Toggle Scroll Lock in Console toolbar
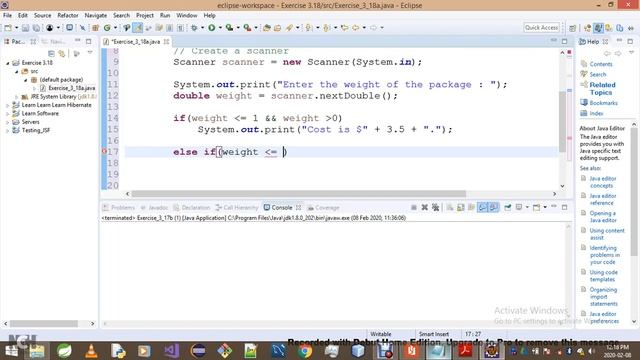Viewport: 640px width, 360px height. click(x=461, y=207)
